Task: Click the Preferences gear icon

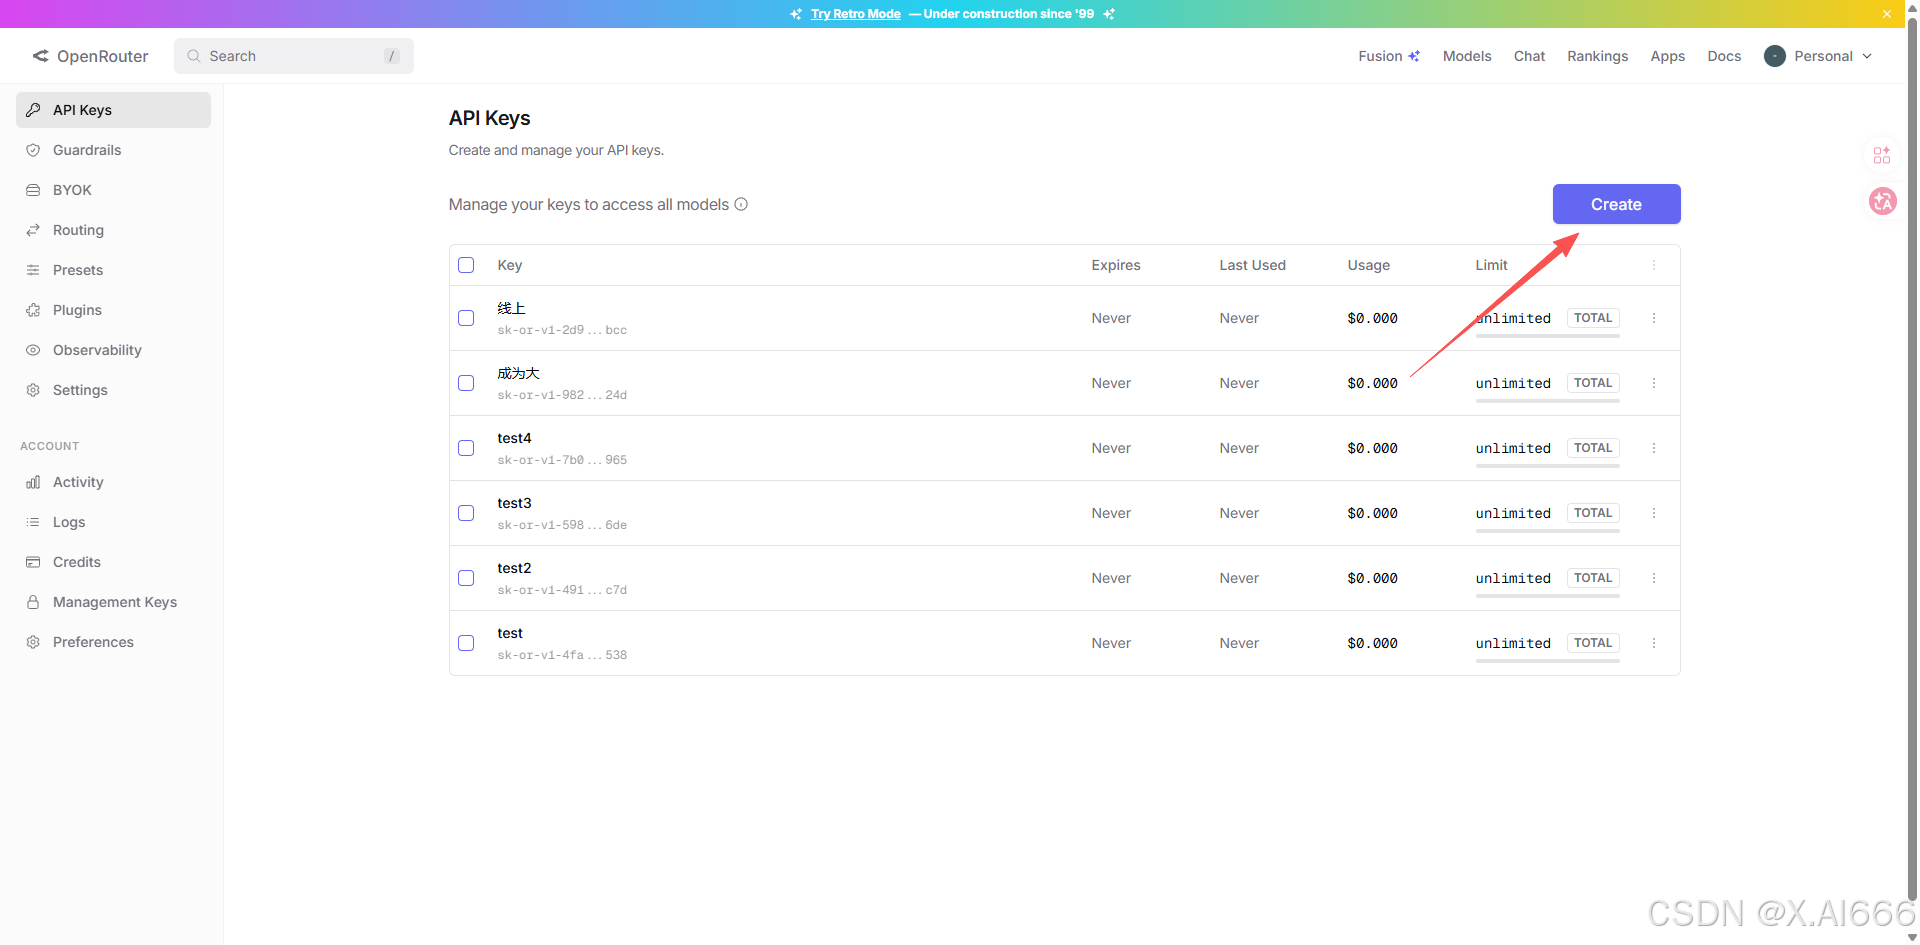Action: point(33,642)
